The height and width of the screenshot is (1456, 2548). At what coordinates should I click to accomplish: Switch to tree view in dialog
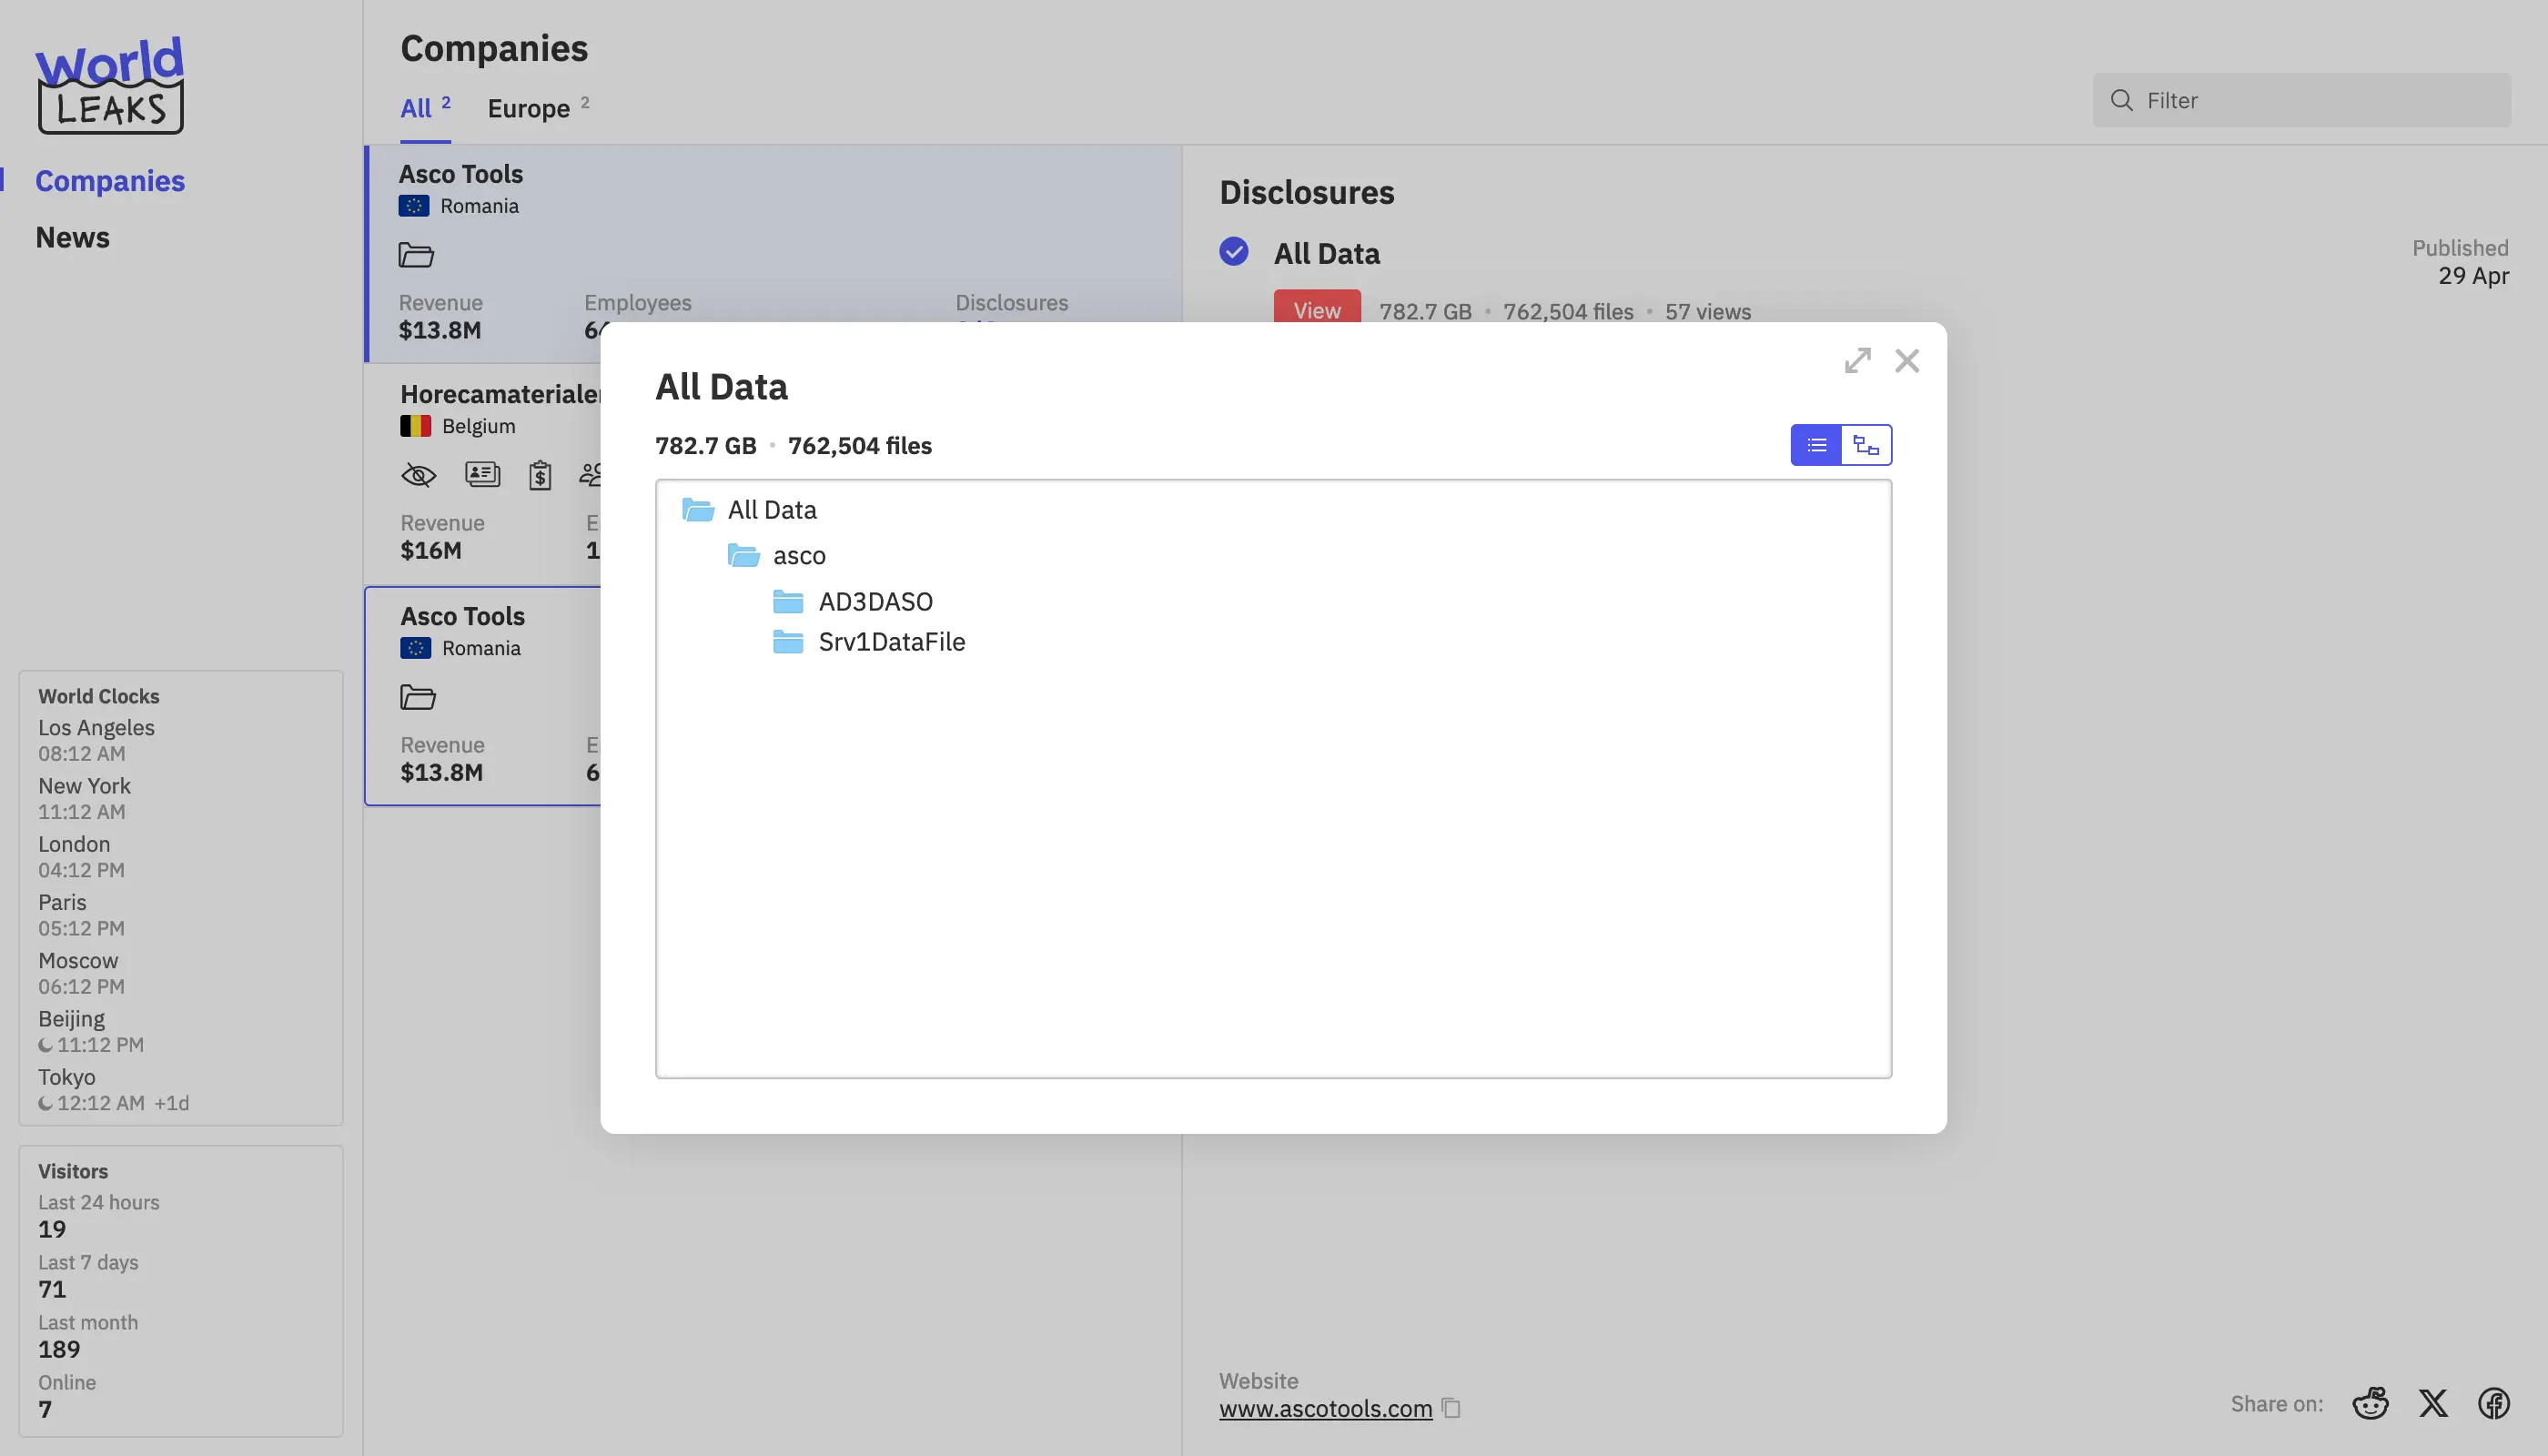1866,445
